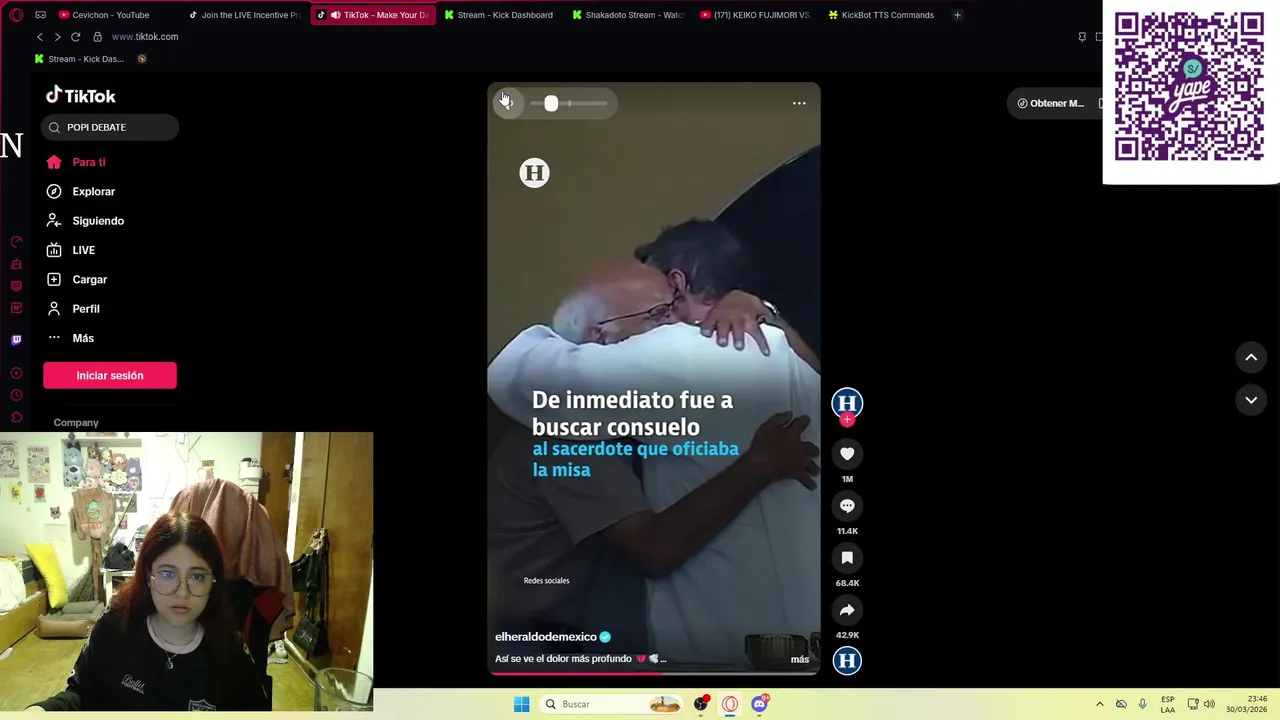This screenshot has height=720, width=1280.
Task: Open the history clock icon in Opera sidebar
Action: [x=16, y=395]
